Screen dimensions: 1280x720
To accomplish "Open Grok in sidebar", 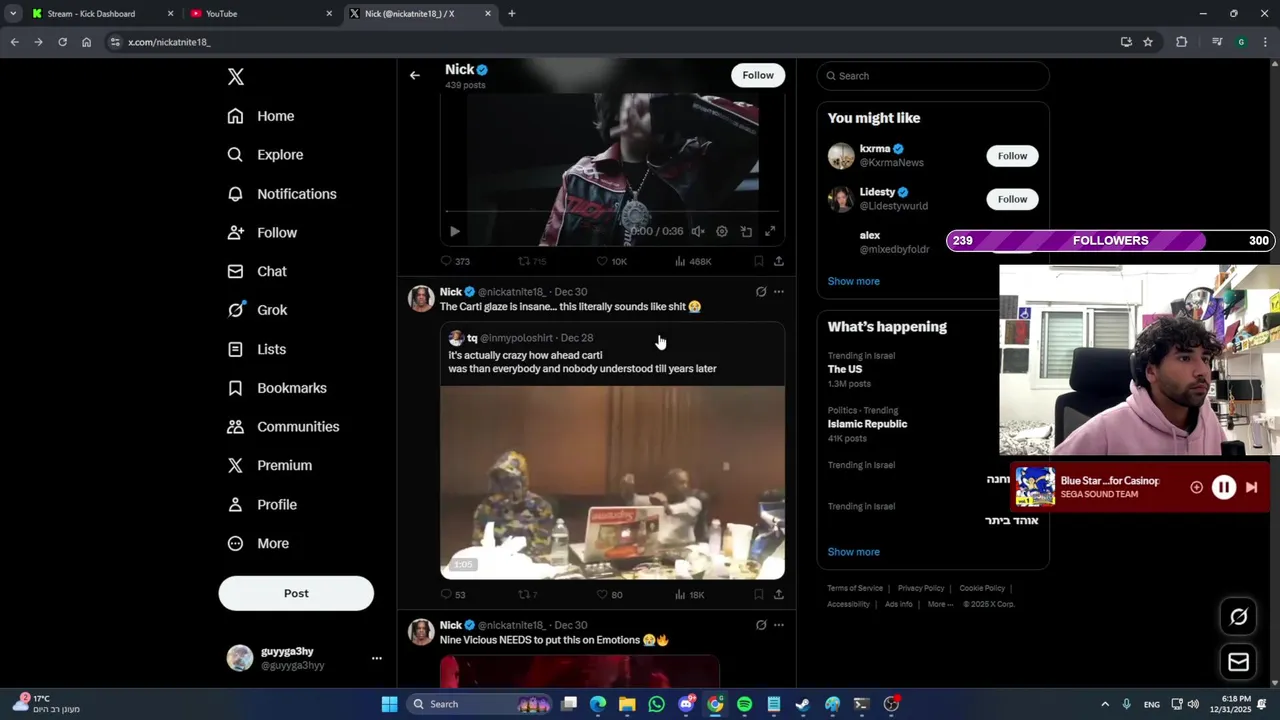I will click(257, 310).
